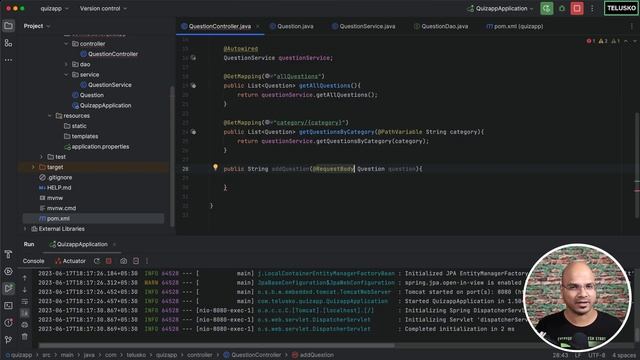The width and height of the screenshot is (640, 360).
Task: Expand External Libraries node
Action: (x=25, y=229)
